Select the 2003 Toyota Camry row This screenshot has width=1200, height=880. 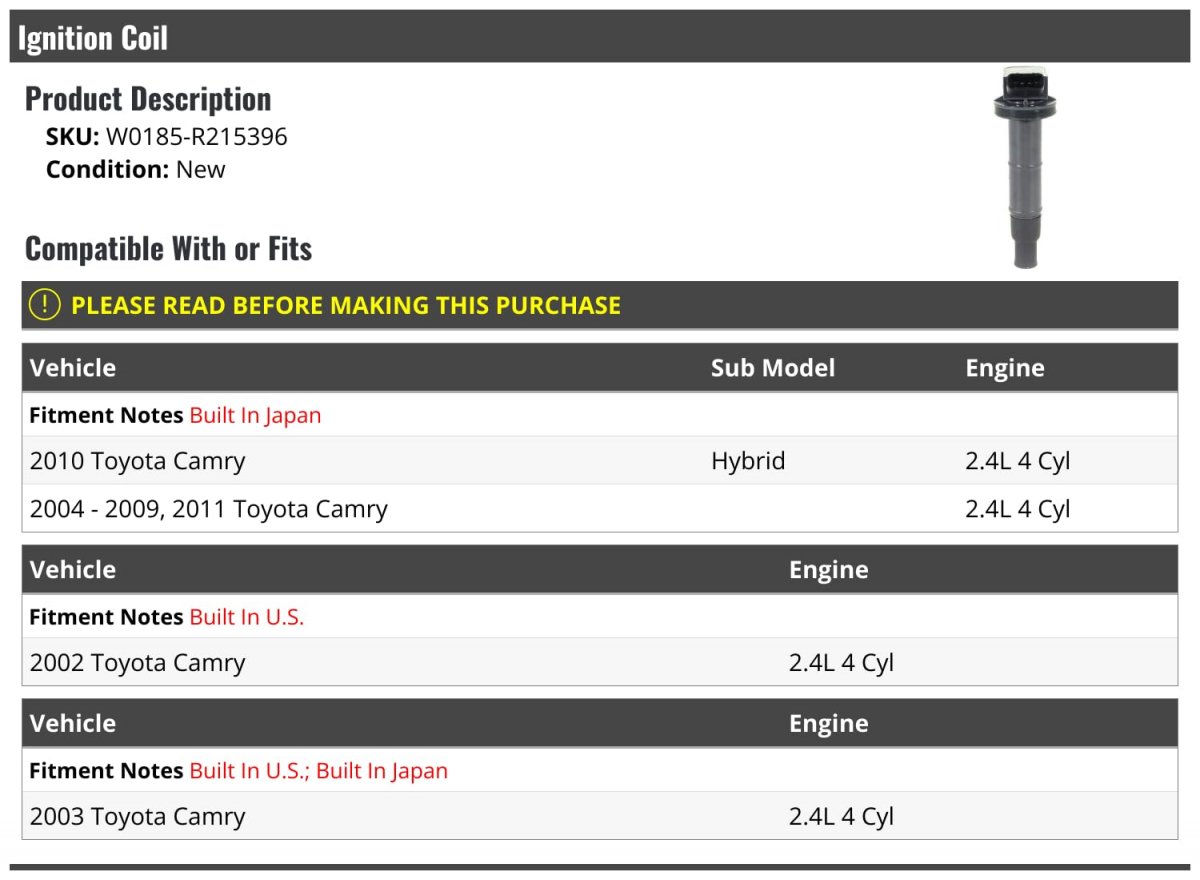[x=600, y=816]
